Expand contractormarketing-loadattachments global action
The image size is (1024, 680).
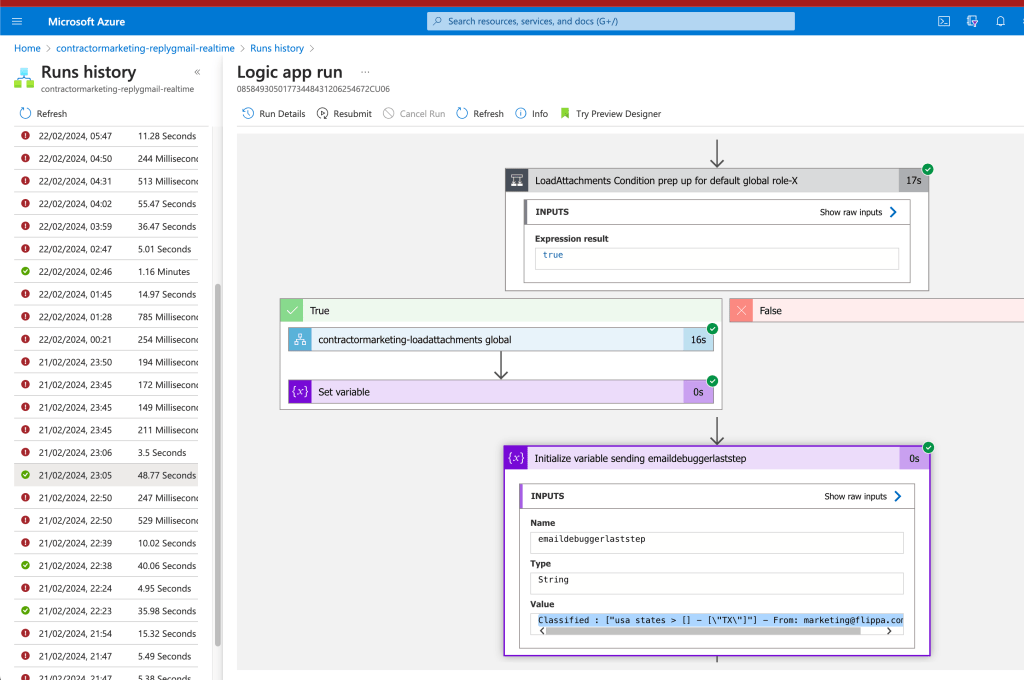point(501,340)
